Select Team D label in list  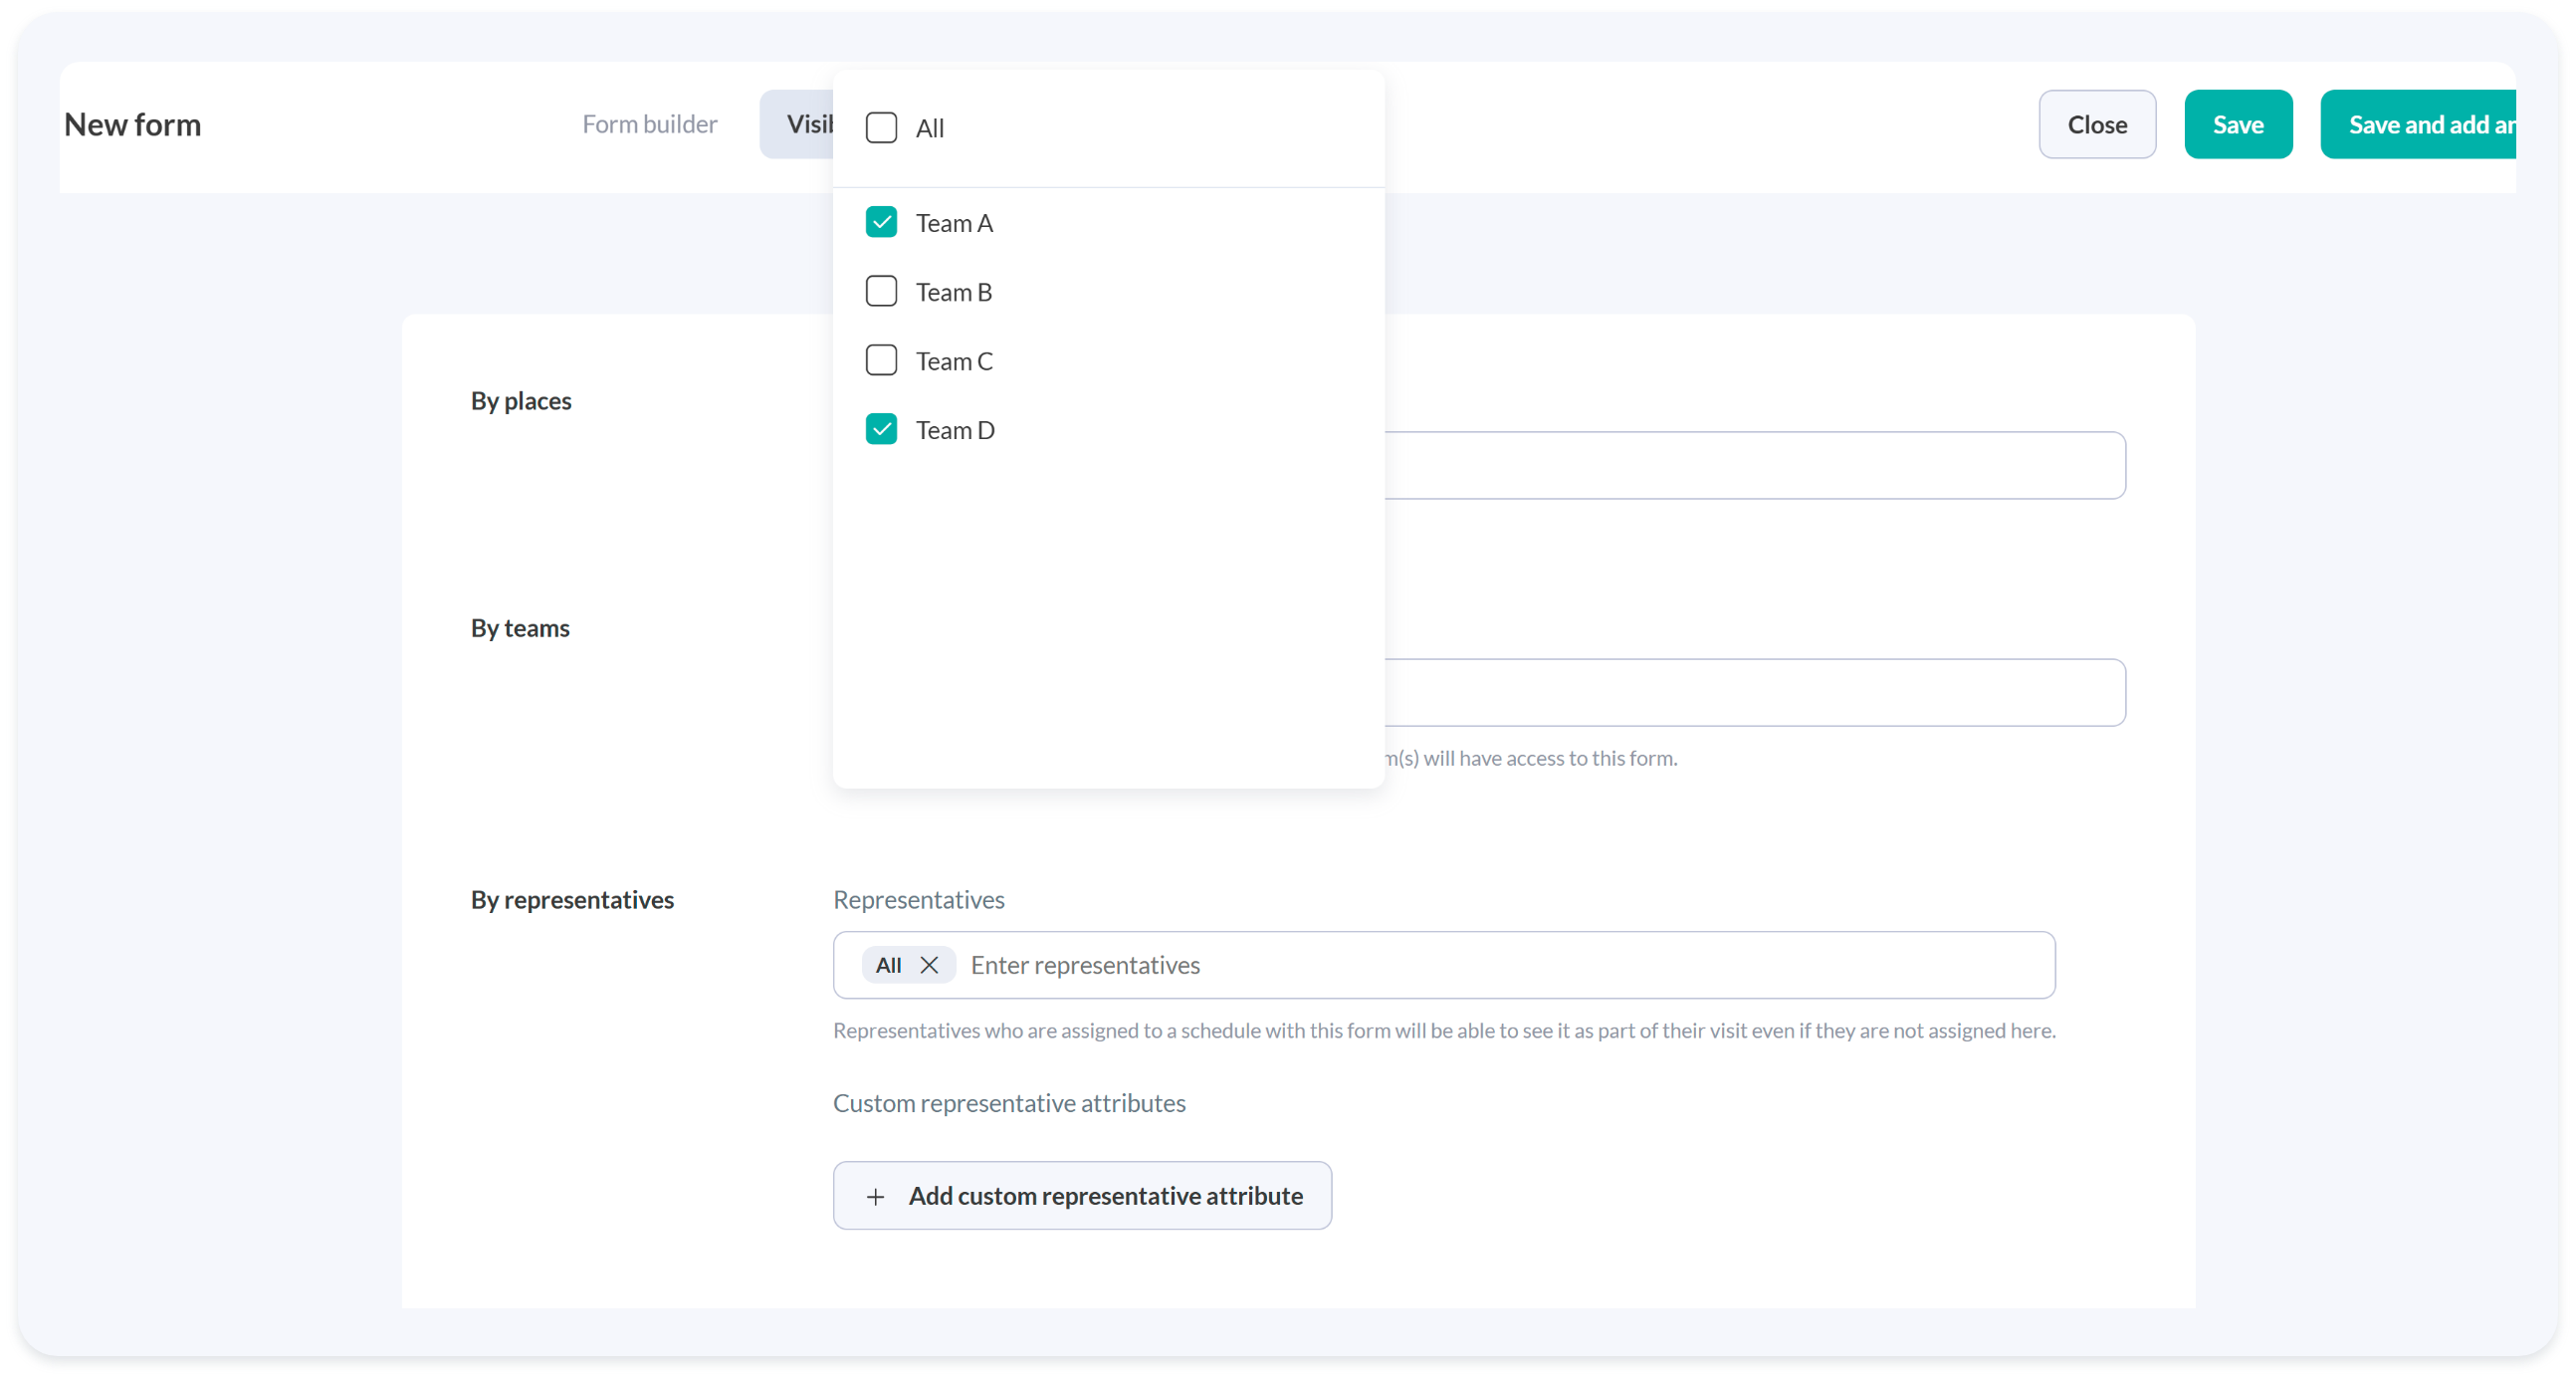coord(955,430)
